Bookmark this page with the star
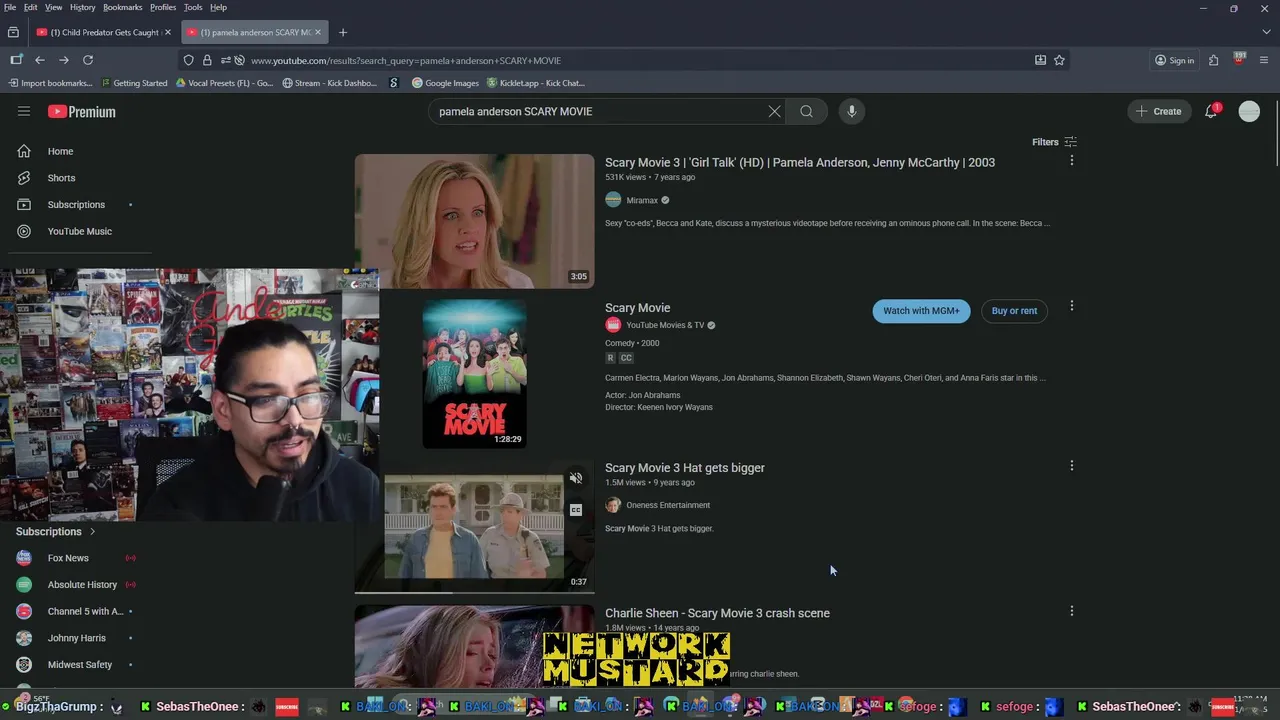This screenshot has height=720, width=1280. [1059, 60]
